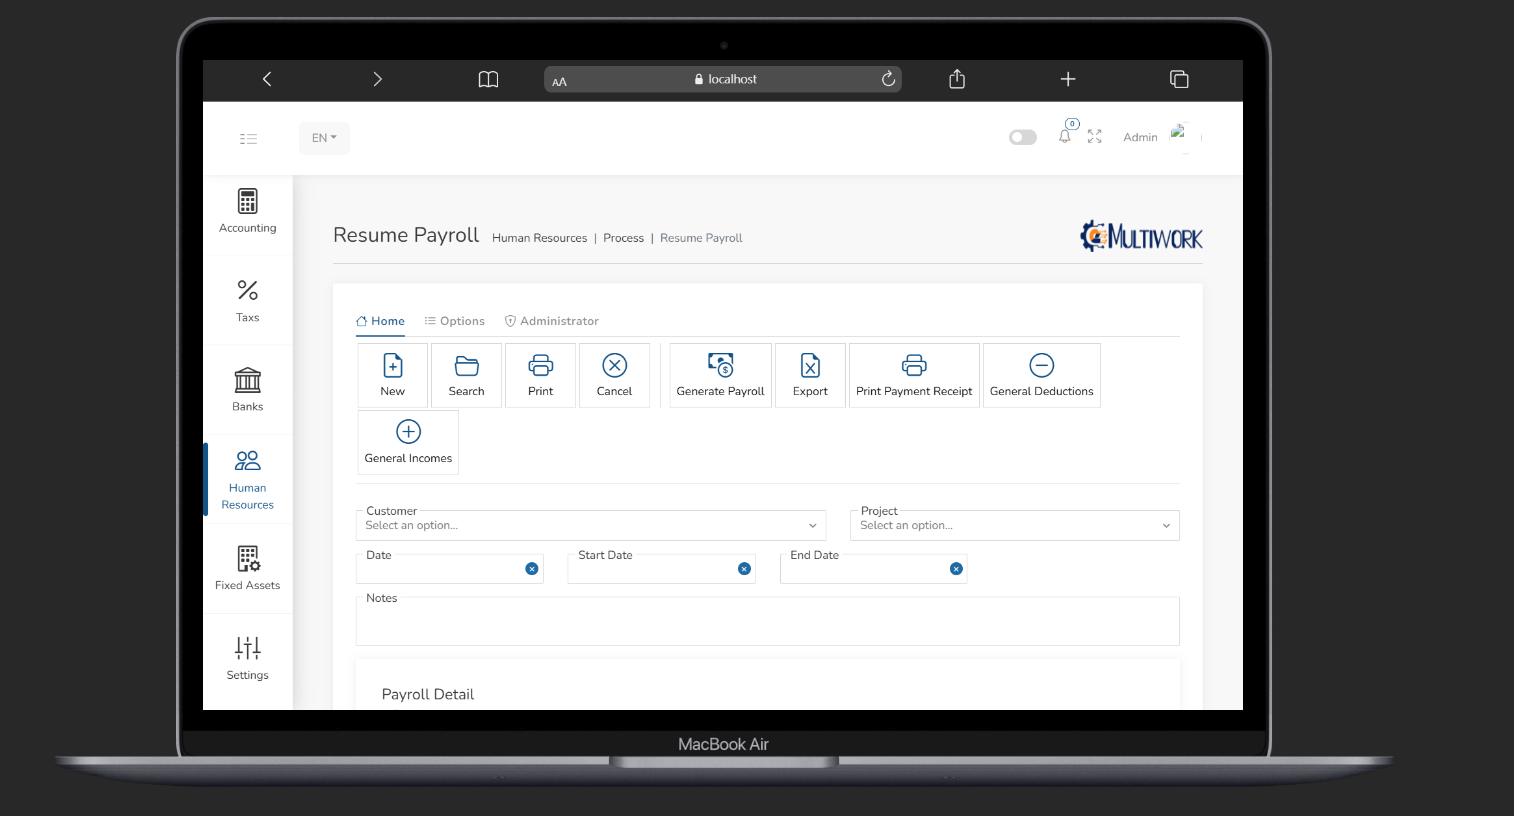The height and width of the screenshot is (816, 1514).
Task: Click the Print Payment Receipt icon
Action: pos(914,366)
